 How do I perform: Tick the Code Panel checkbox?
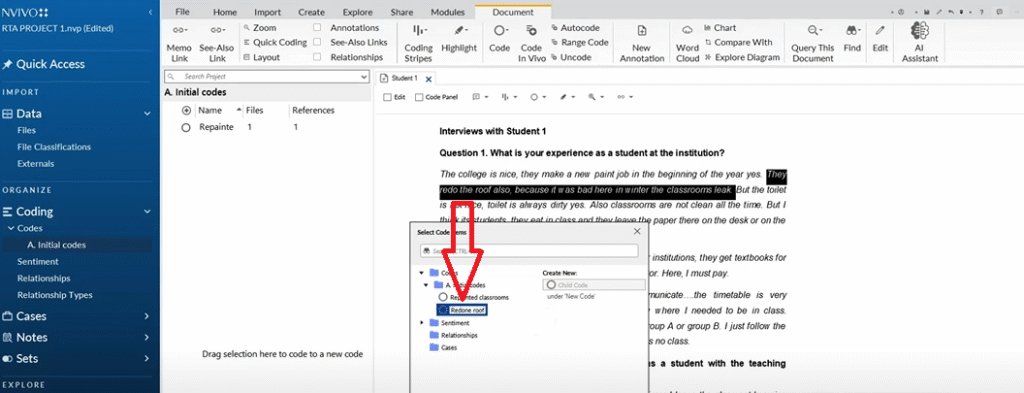[419, 97]
